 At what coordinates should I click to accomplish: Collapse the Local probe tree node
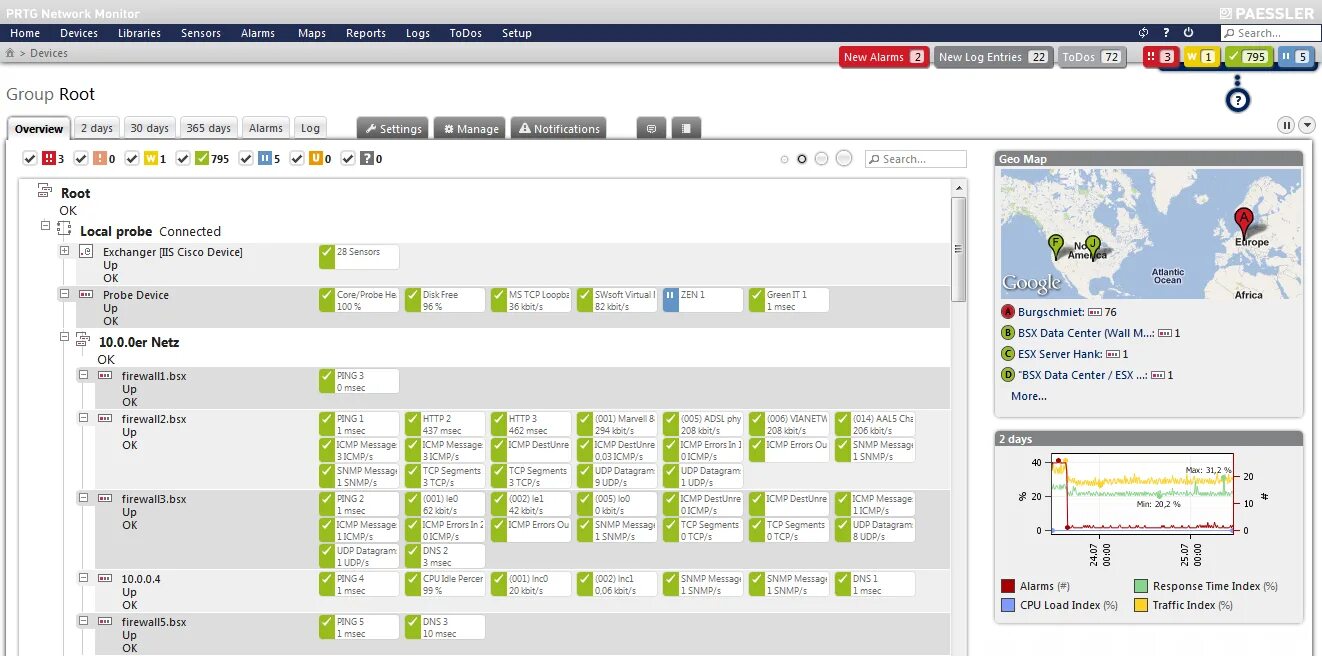point(46,226)
